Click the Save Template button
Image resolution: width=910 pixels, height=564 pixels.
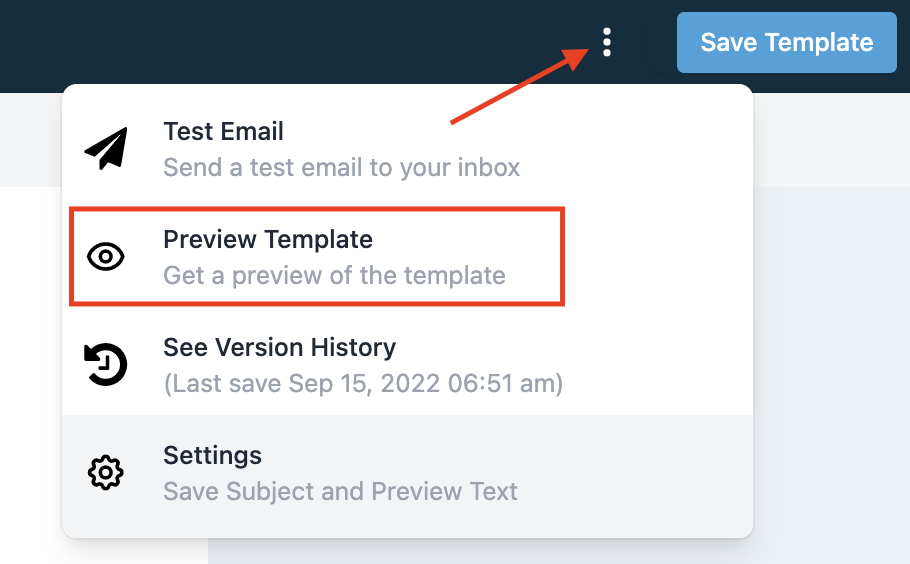(786, 42)
